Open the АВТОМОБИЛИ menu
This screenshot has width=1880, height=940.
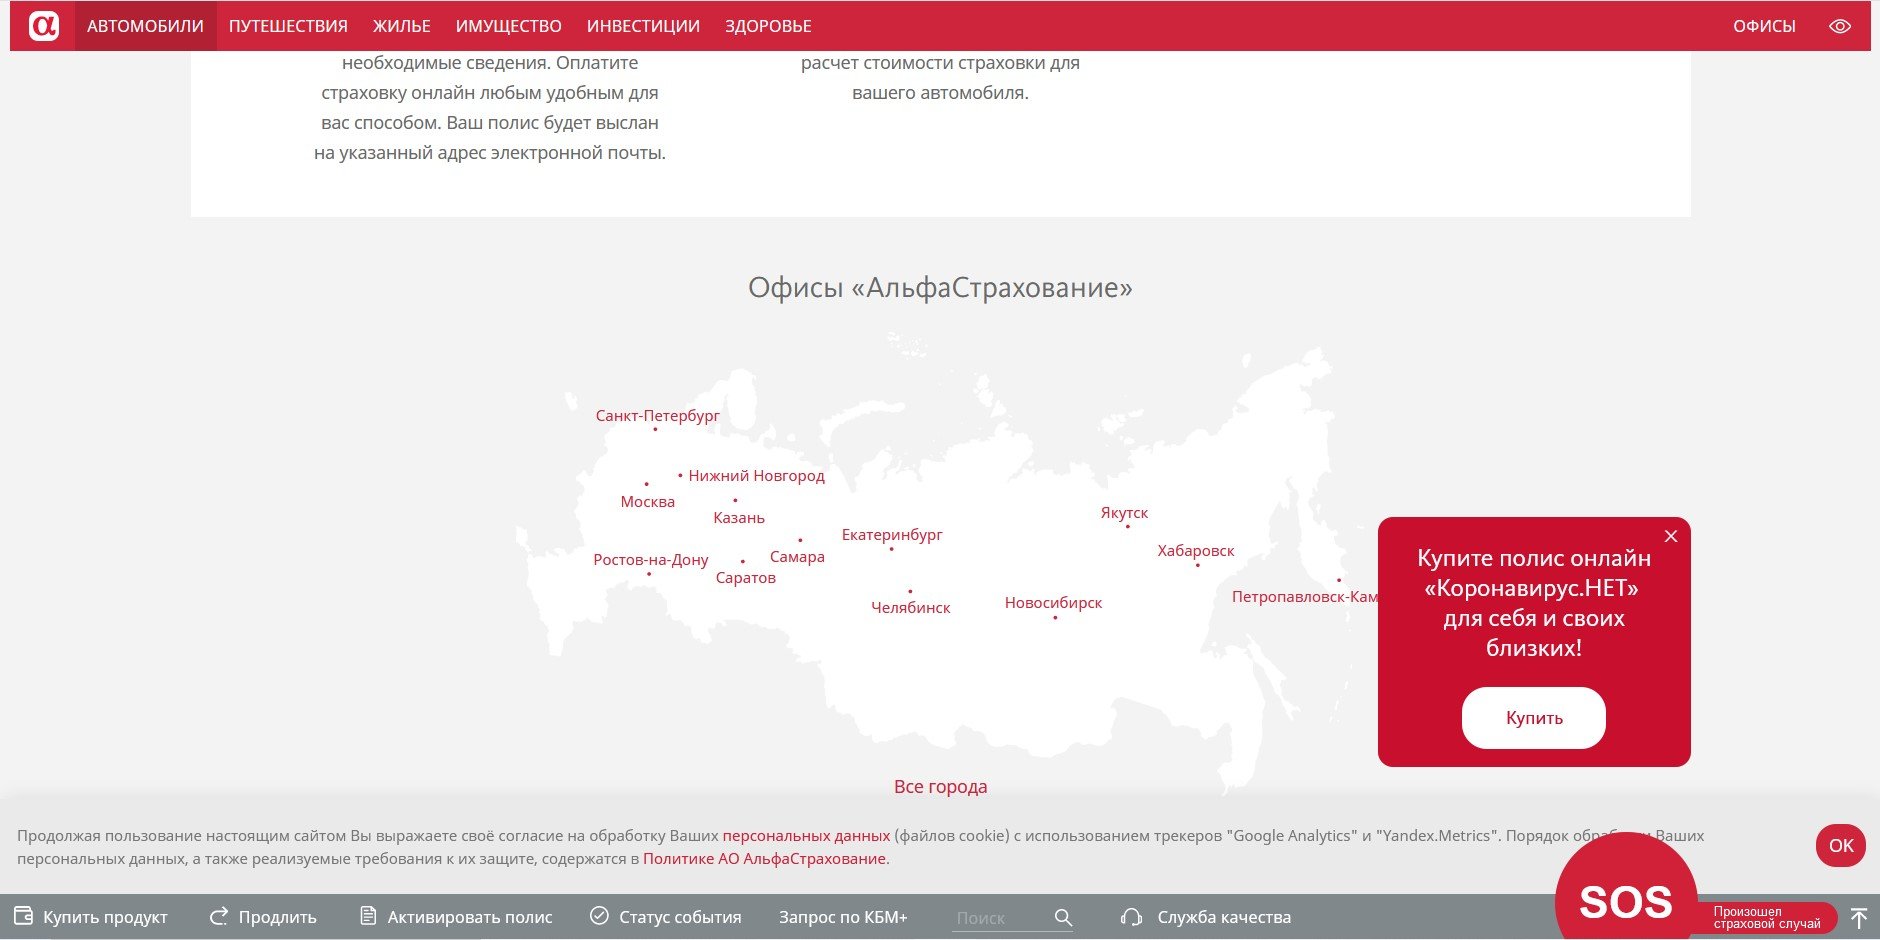coord(145,26)
